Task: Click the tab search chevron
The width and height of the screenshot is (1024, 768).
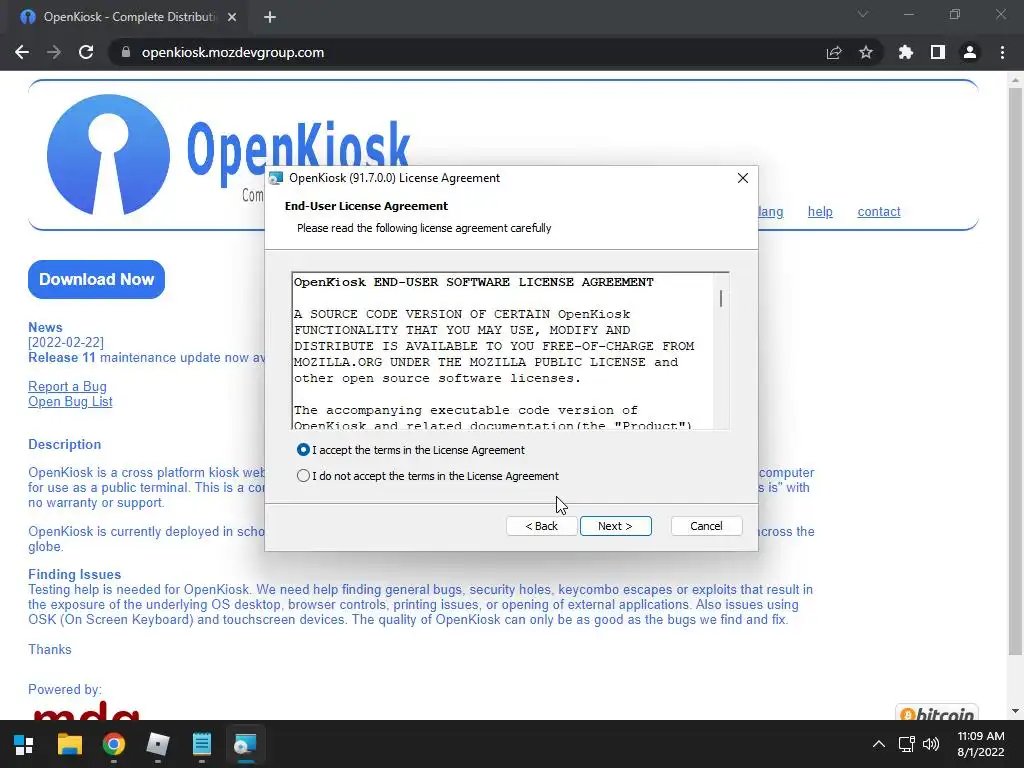Action: tap(863, 14)
